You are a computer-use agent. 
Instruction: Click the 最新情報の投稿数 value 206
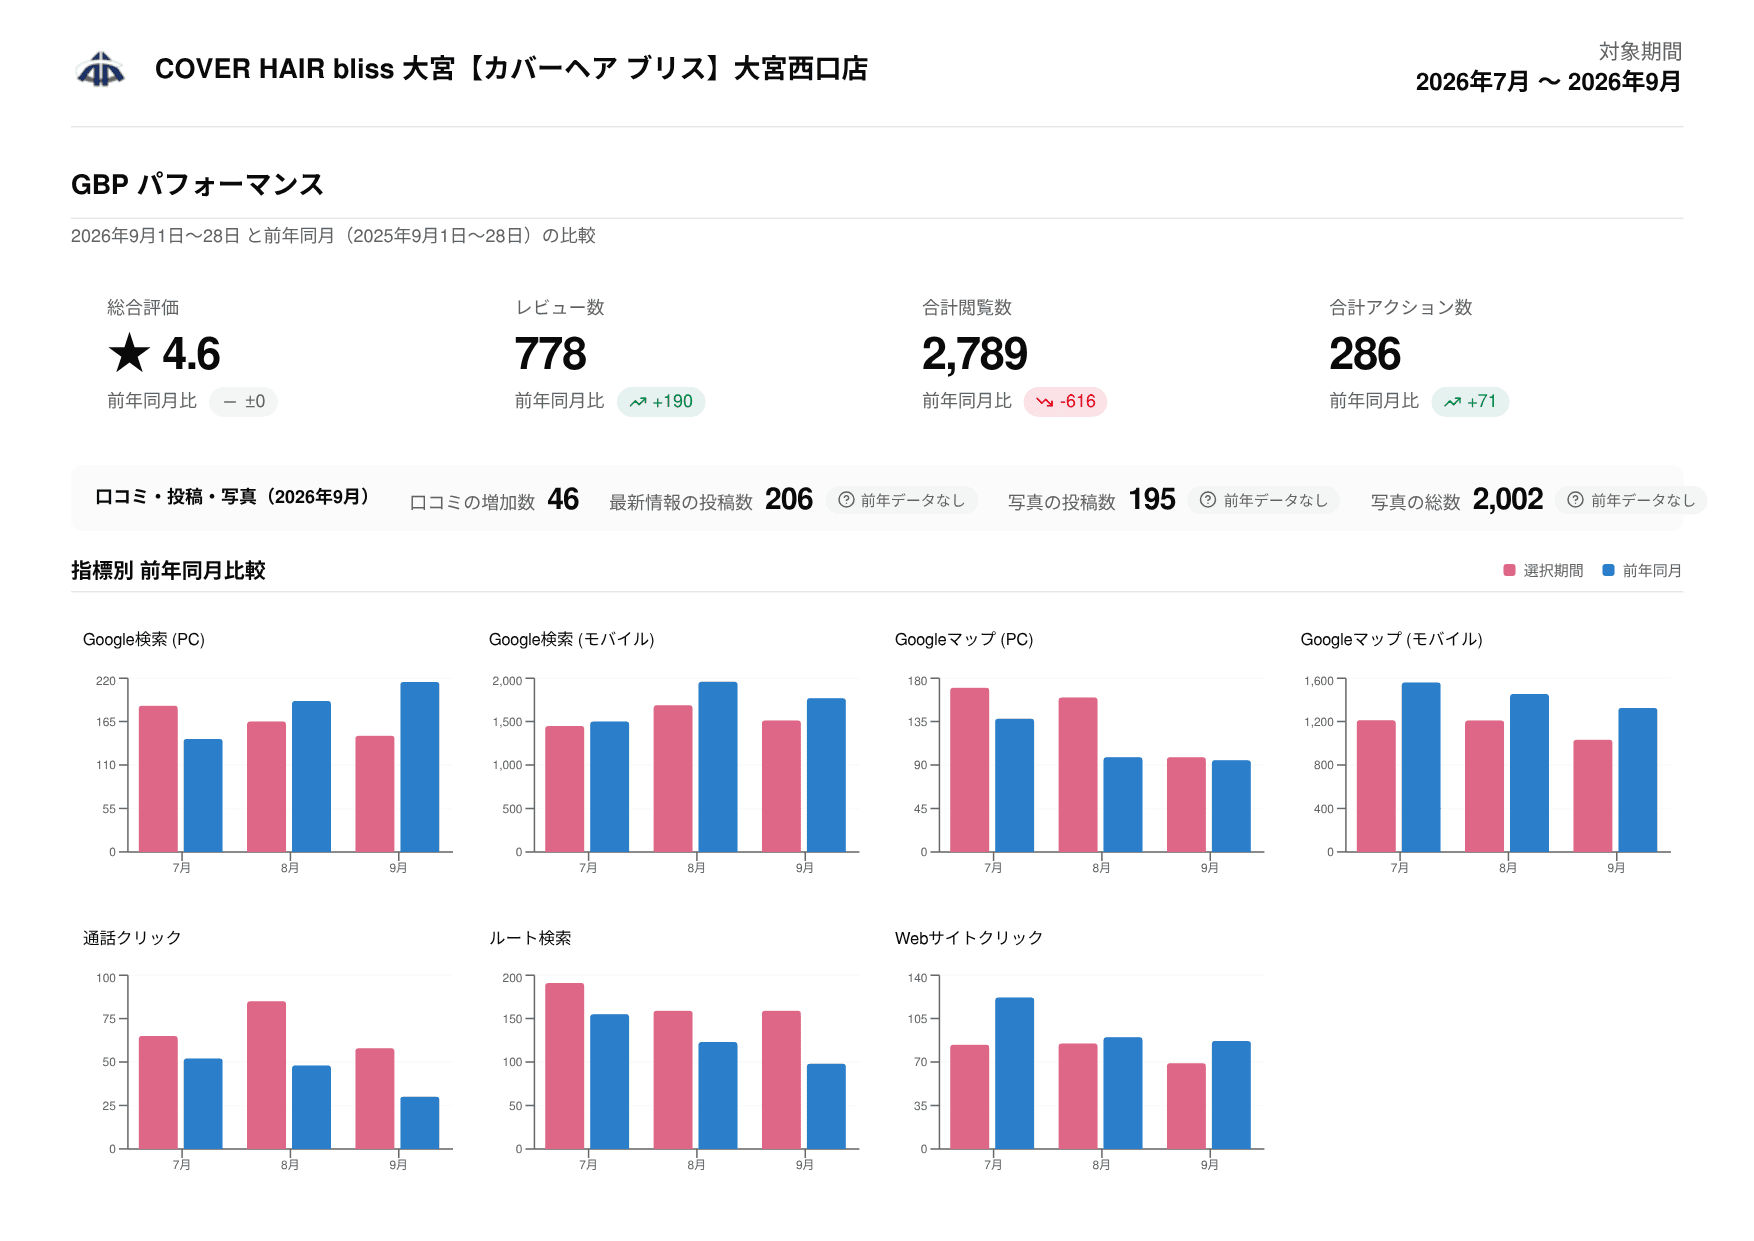(x=789, y=500)
